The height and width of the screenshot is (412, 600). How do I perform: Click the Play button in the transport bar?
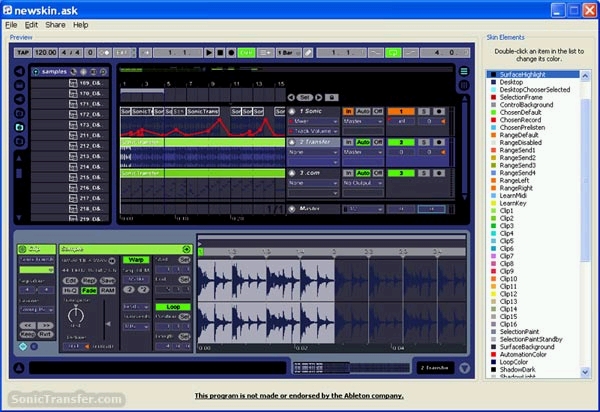209,53
